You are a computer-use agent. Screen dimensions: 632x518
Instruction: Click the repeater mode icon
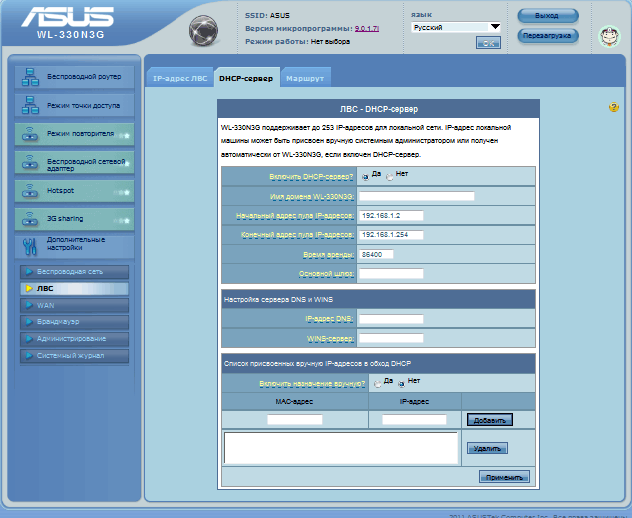(x=29, y=132)
